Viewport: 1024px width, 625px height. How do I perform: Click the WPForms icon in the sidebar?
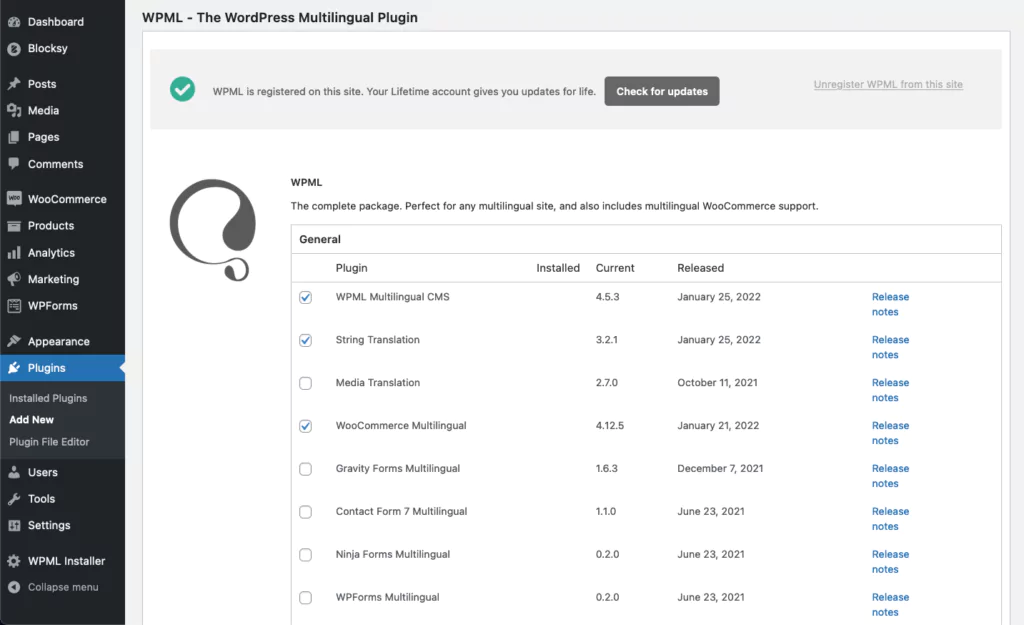[14, 306]
